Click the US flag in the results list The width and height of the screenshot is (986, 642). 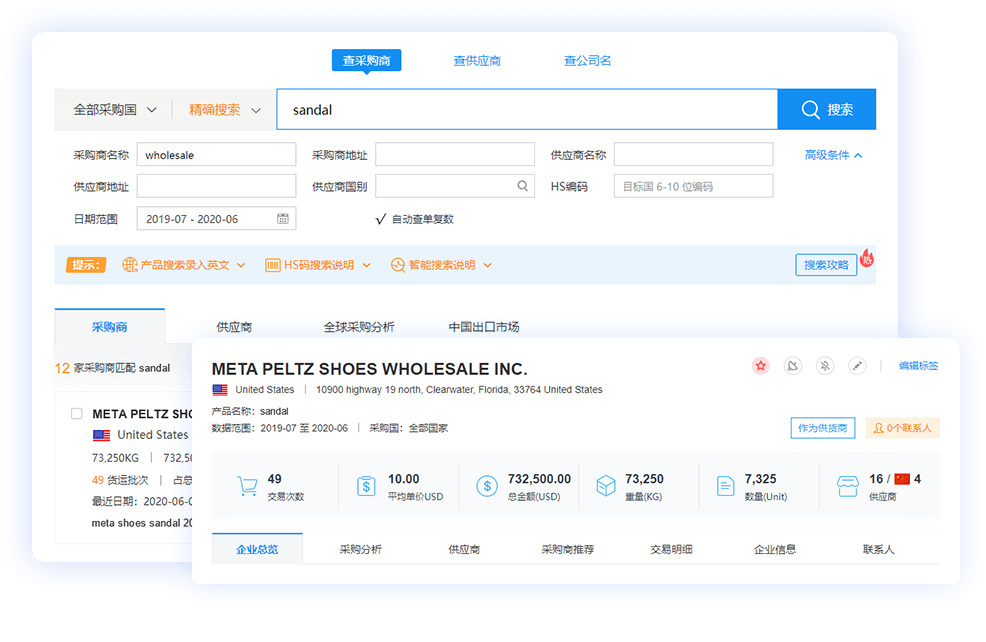101,435
